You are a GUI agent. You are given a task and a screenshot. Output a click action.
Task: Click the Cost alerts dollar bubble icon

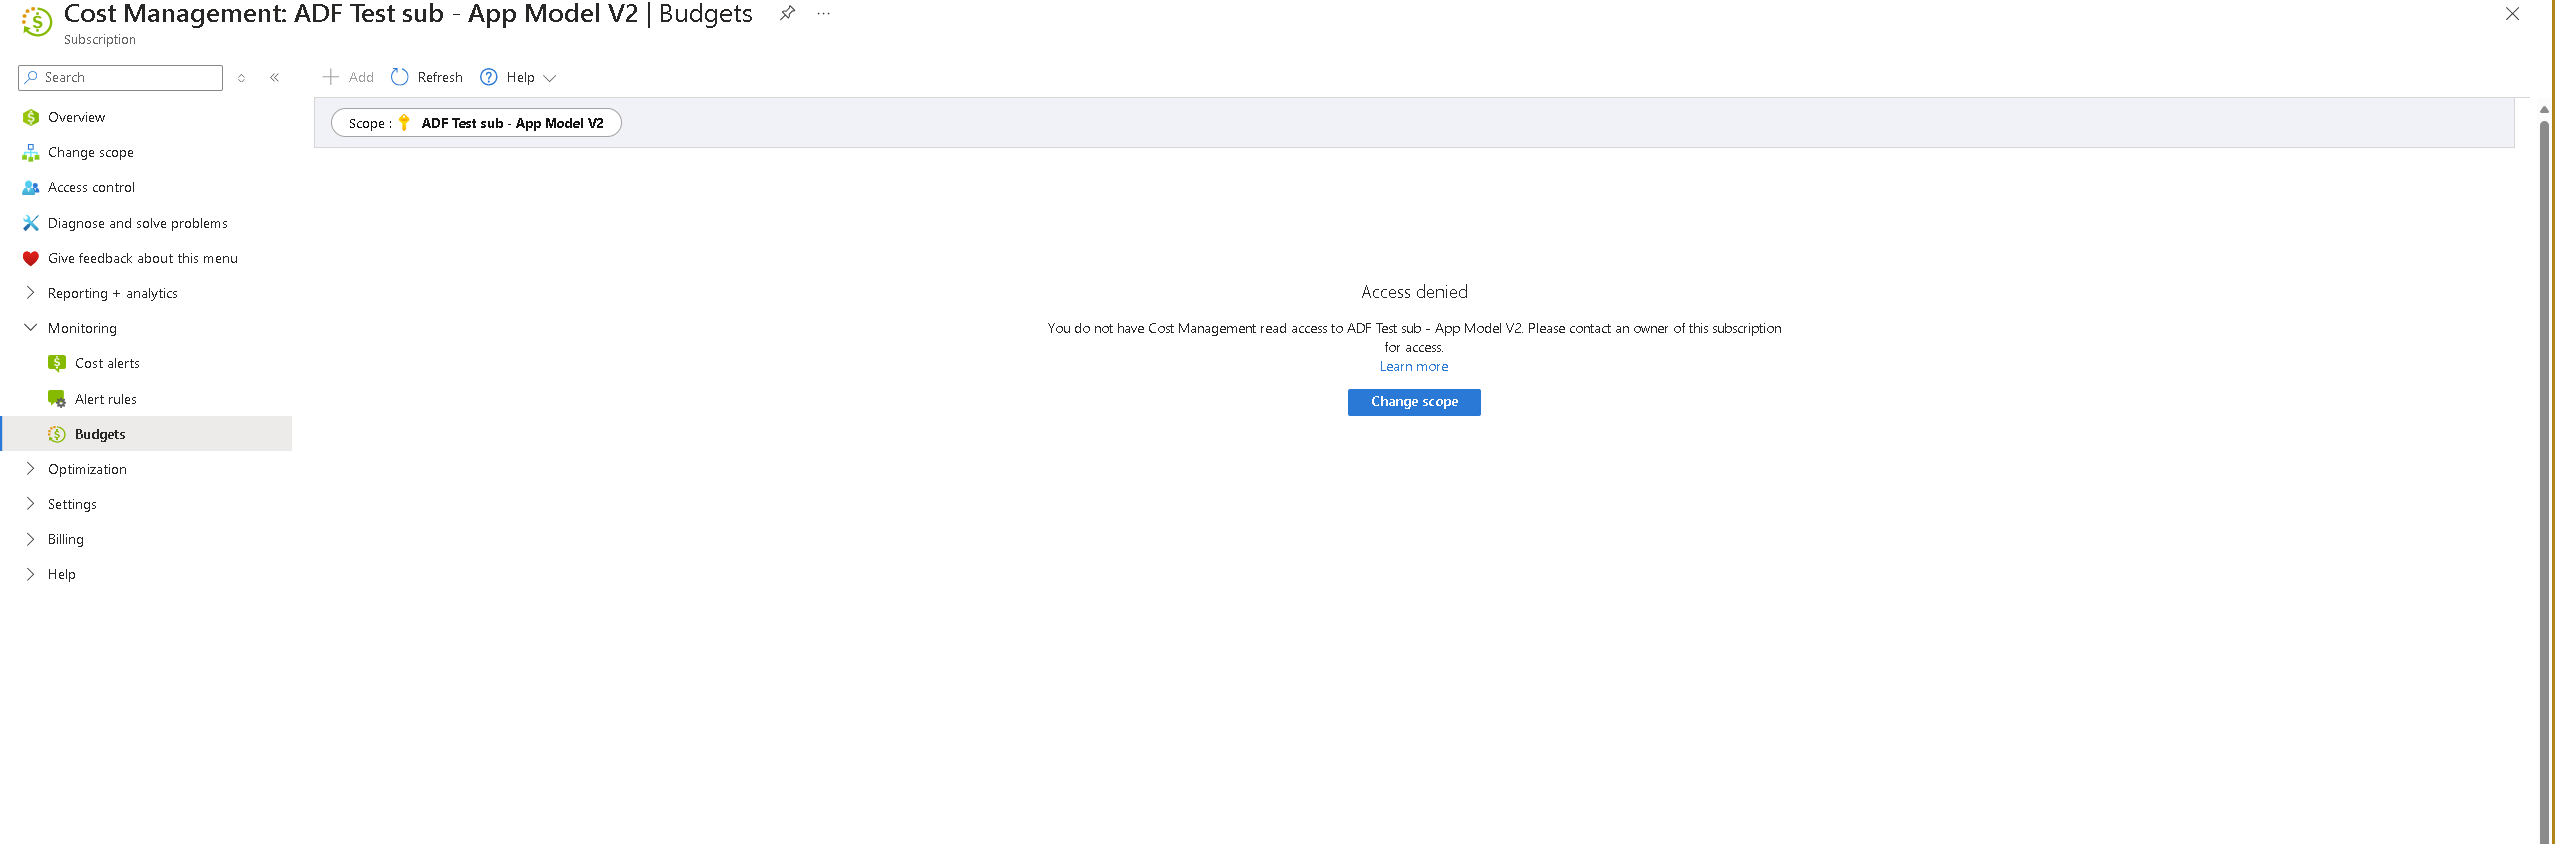(57, 363)
